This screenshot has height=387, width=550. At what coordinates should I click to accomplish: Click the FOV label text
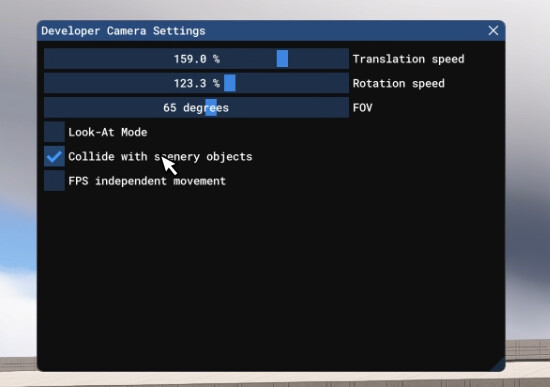click(363, 107)
